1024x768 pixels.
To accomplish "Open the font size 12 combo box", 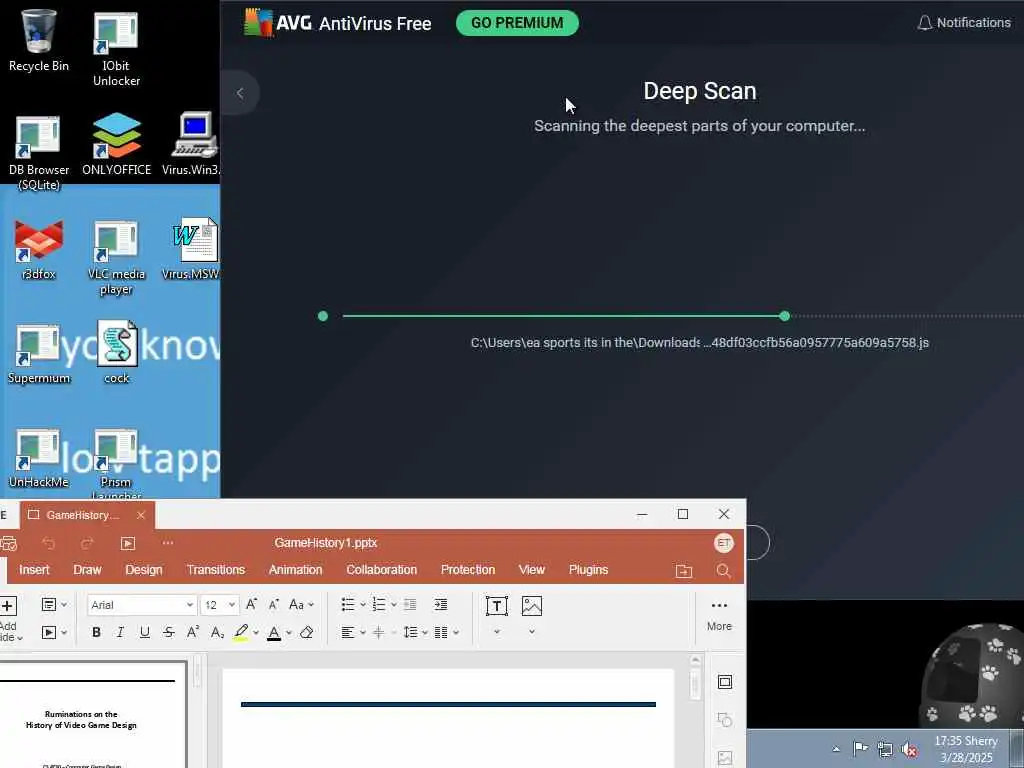I will 219,605.
